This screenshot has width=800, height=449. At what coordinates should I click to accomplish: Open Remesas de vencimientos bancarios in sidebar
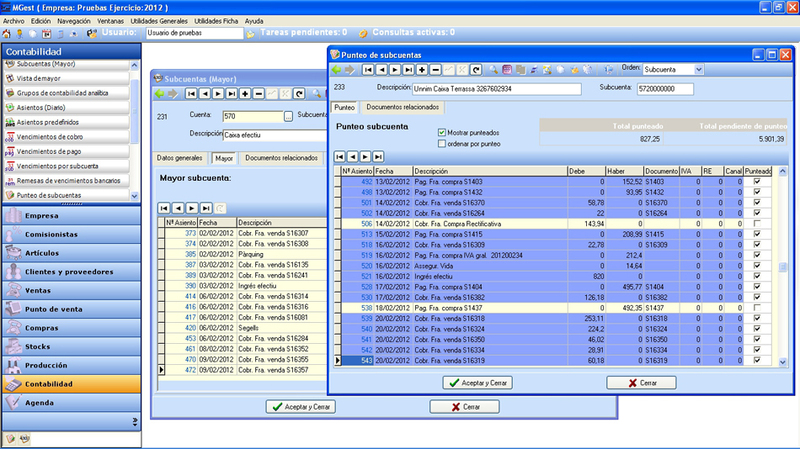pos(66,181)
